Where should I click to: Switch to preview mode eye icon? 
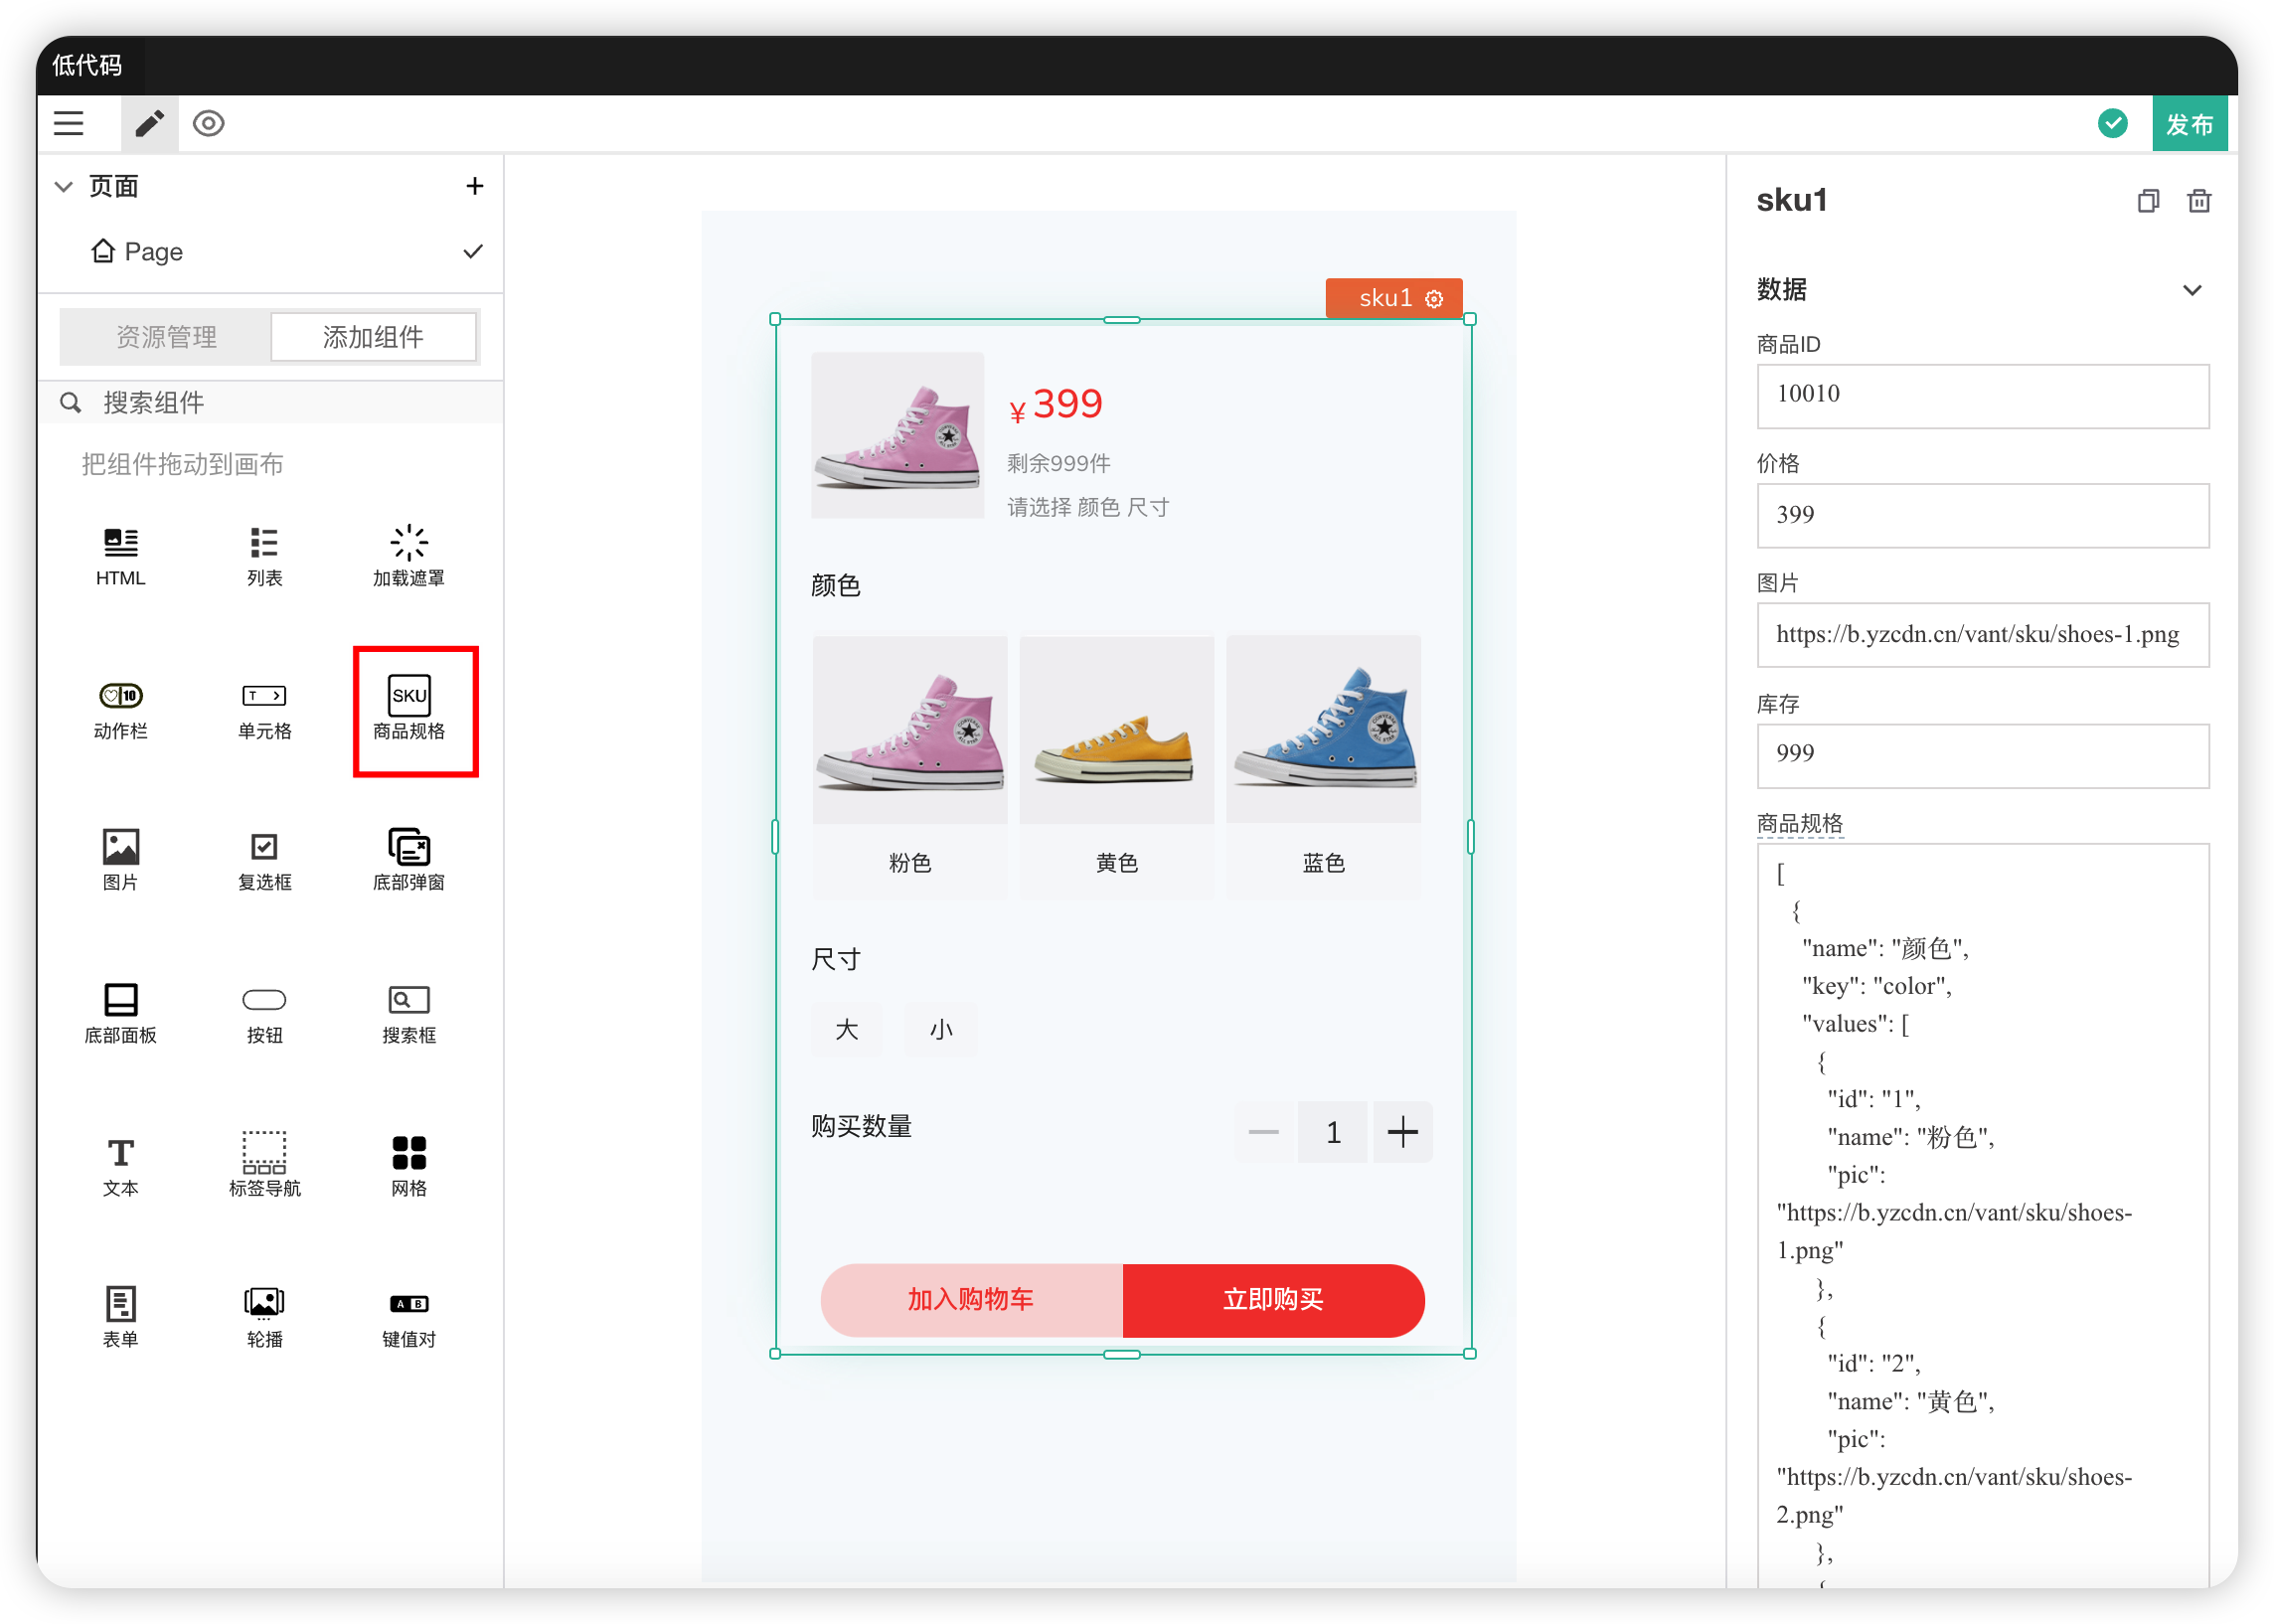click(x=208, y=124)
